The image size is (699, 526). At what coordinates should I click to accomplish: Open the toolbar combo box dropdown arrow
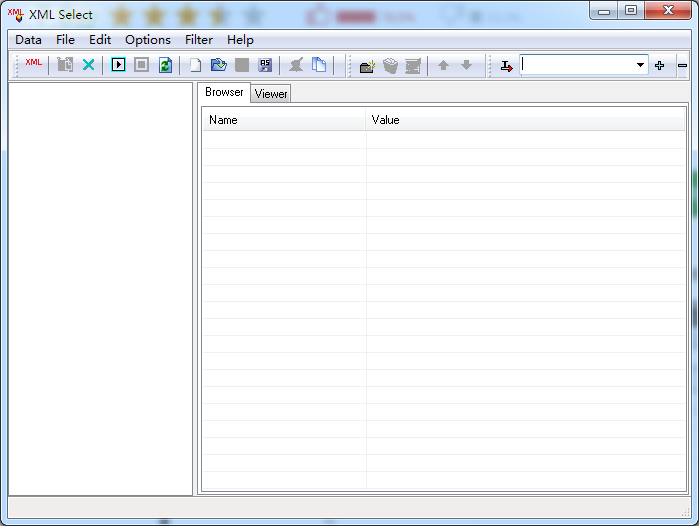coord(640,65)
